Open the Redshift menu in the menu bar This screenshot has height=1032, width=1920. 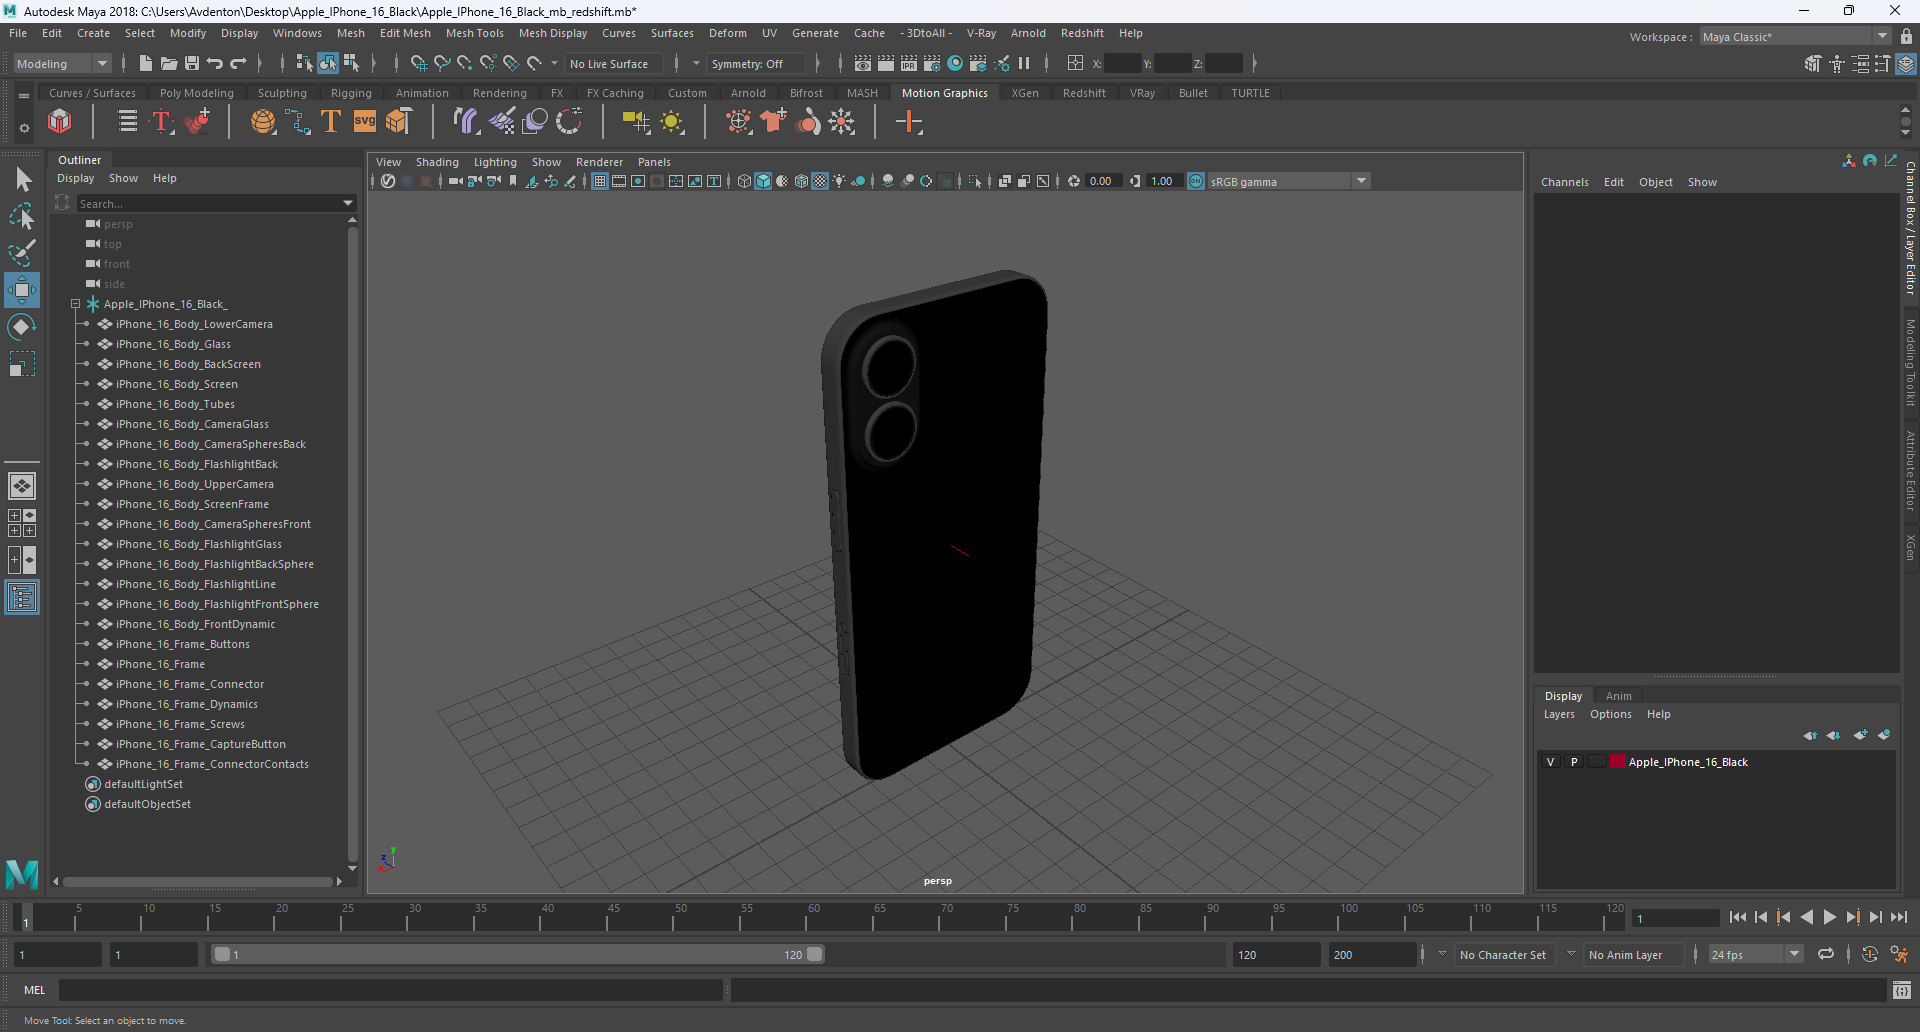[x=1082, y=33]
